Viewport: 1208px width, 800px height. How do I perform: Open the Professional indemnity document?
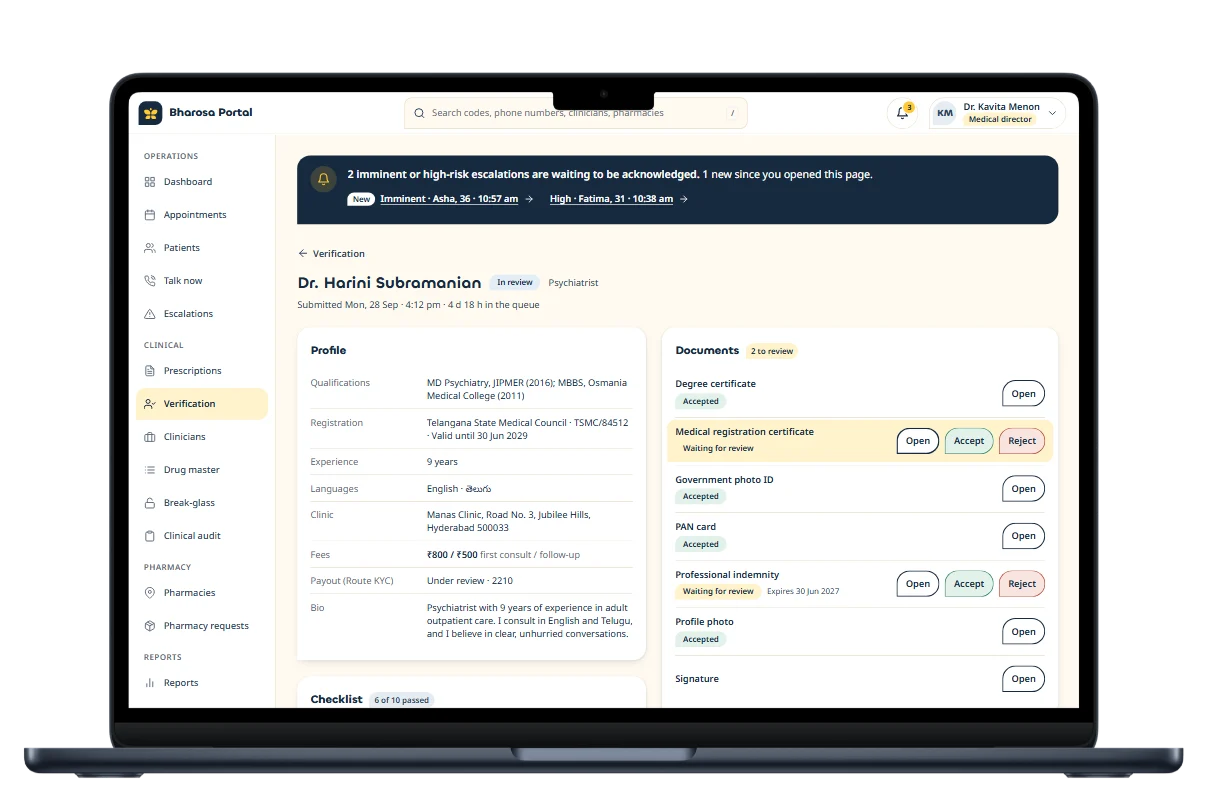click(918, 584)
